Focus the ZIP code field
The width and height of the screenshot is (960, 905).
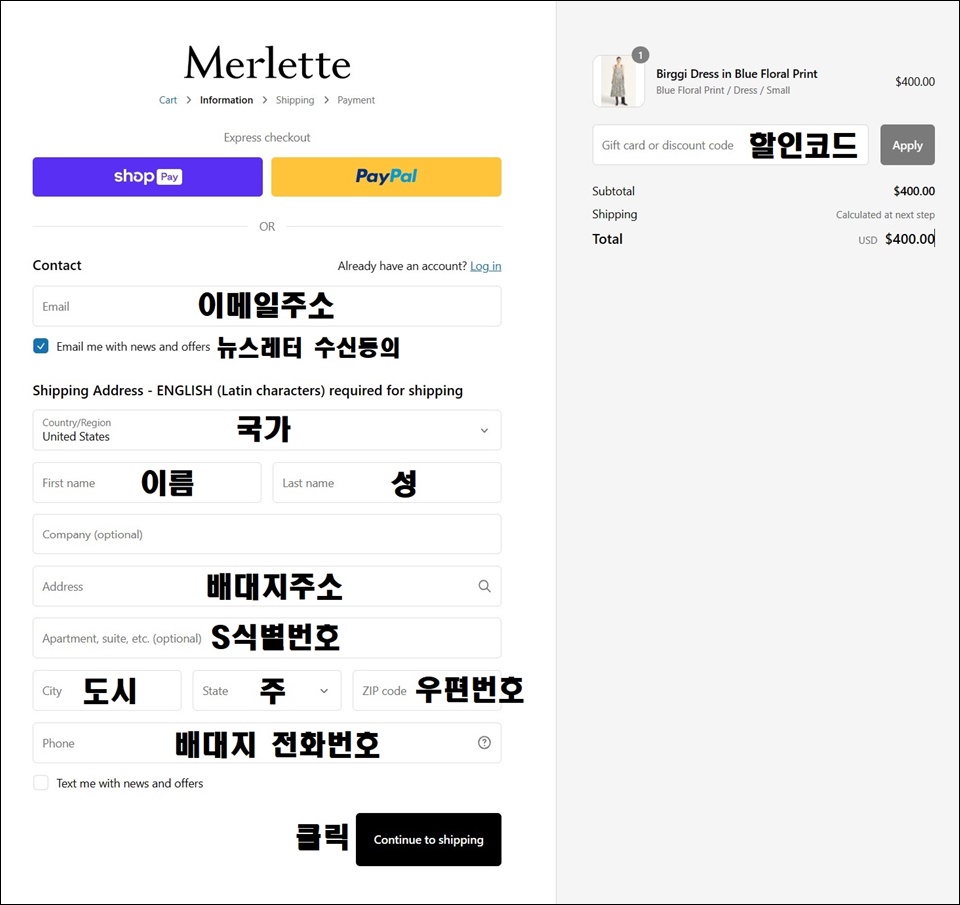[x=427, y=691]
